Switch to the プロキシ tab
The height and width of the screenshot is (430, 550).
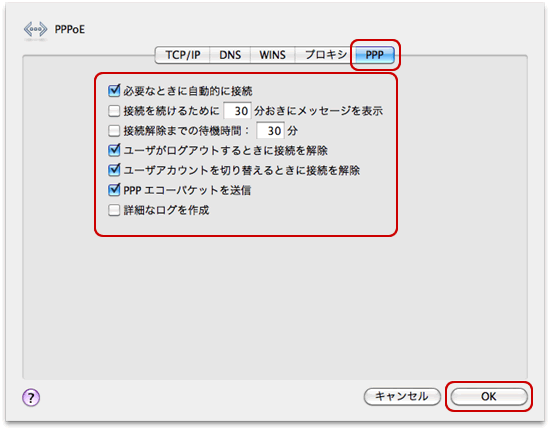[x=326, y=55]
